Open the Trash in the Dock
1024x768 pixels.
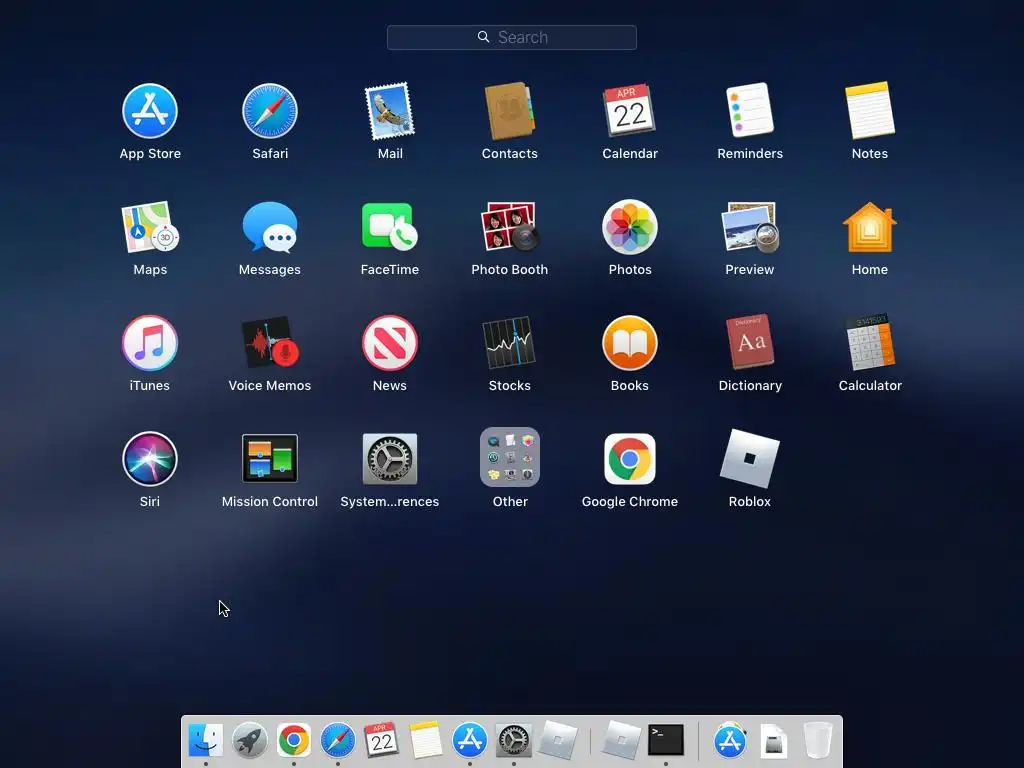pyautogui.click(x=818, y=740)
